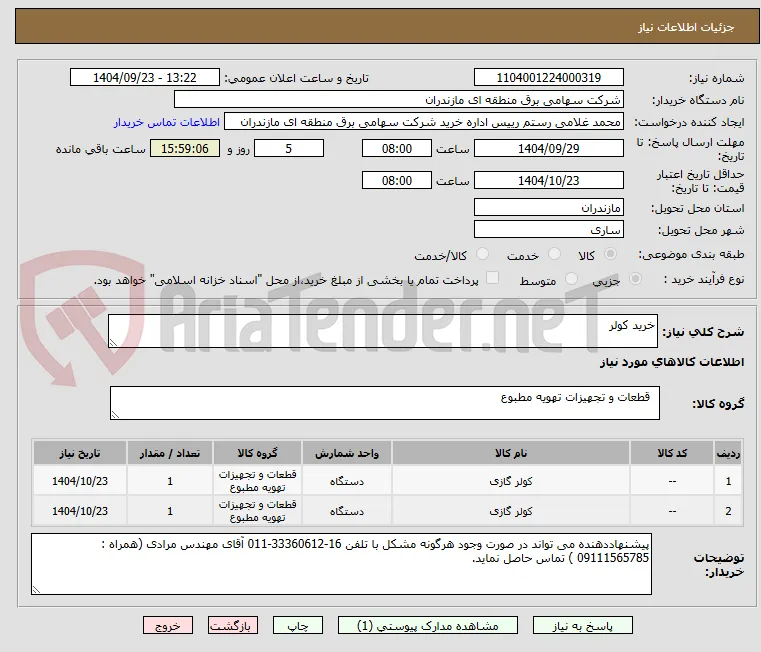Toggle the اسناد خزانه اسلامی payment checkbox
761x652 pixels.
coord(492,278)
